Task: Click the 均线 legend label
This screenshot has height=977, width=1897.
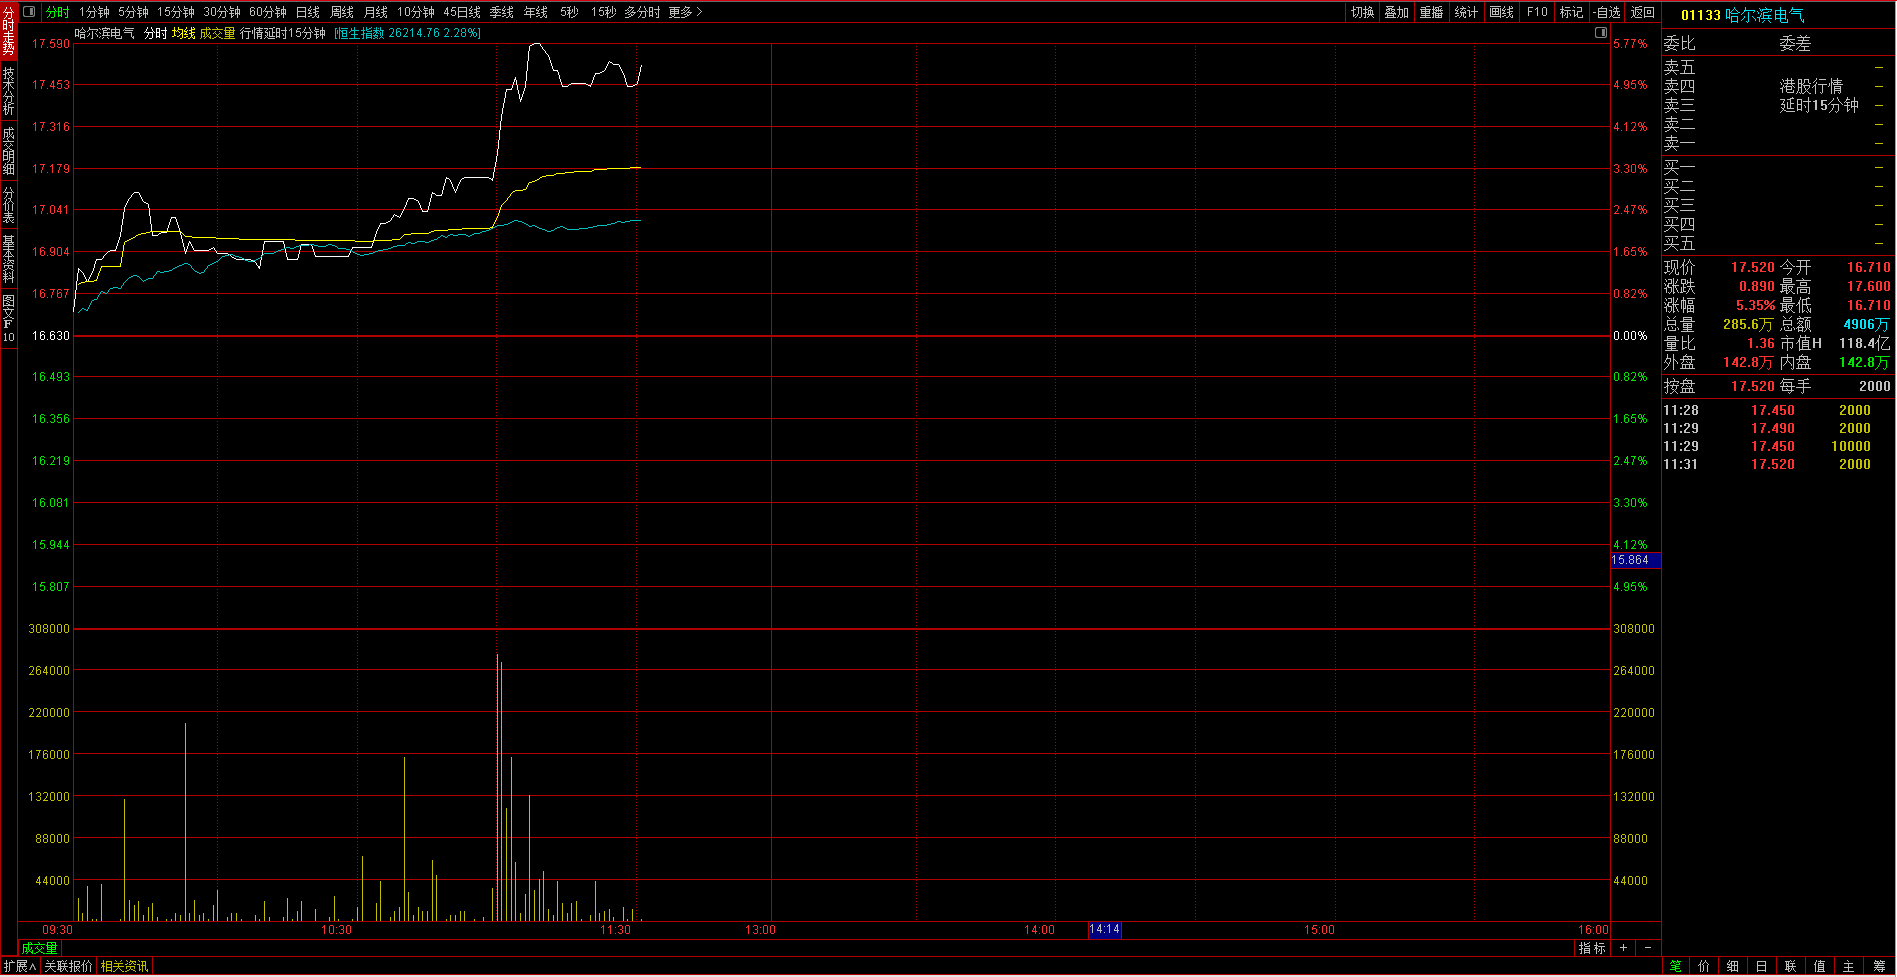Action: pos(183,33)
